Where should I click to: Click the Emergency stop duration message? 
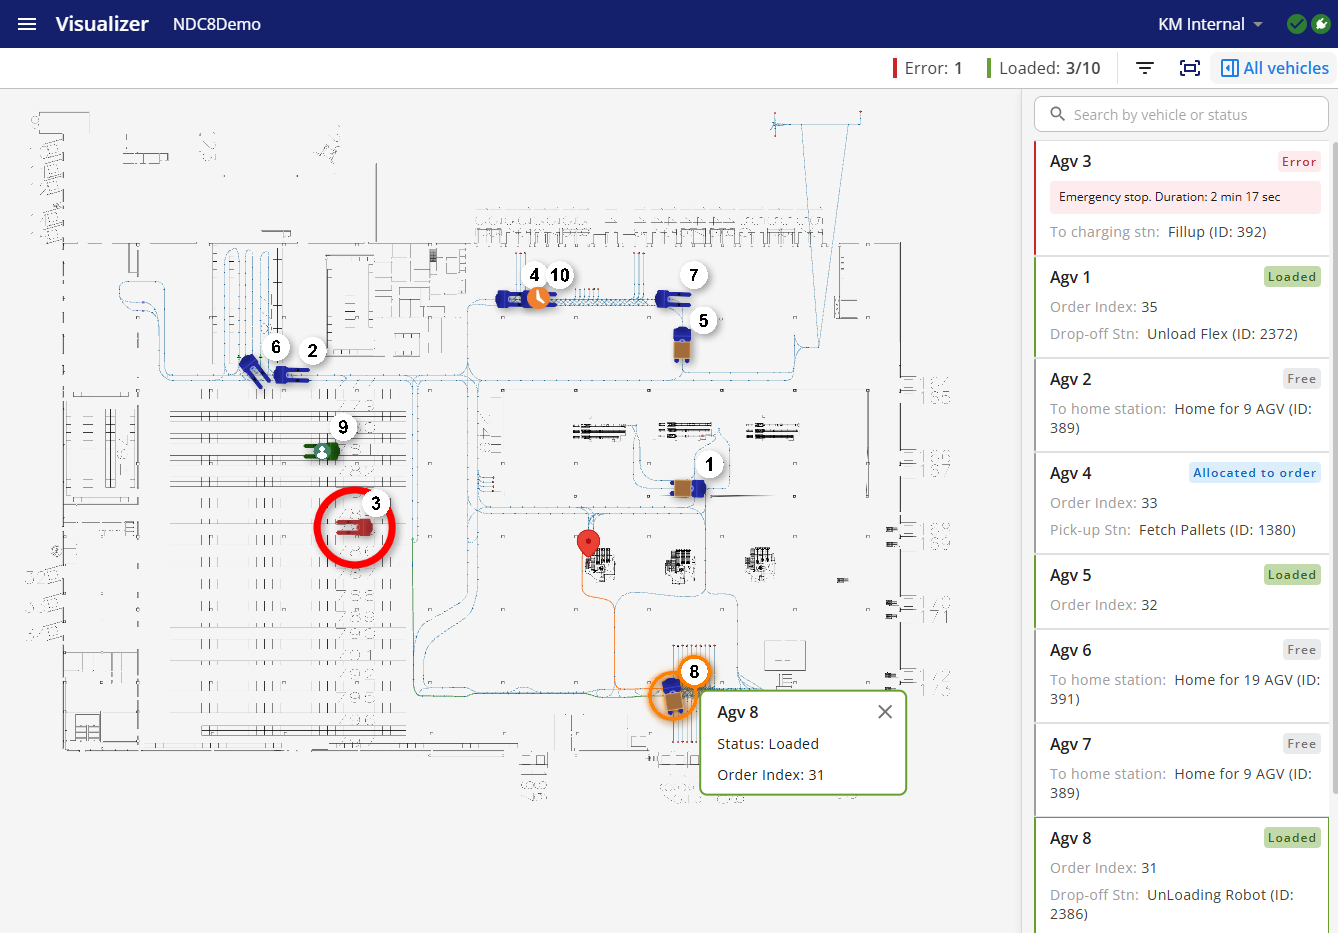tap(1185, 197)
